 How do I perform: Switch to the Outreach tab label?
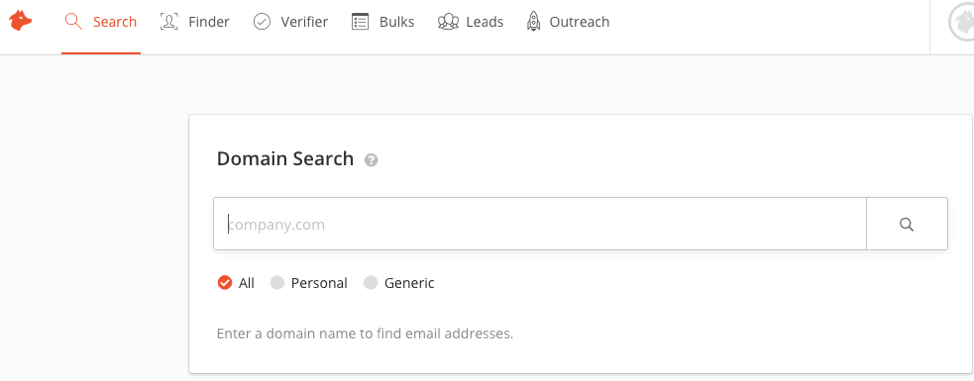coord(580,22)
